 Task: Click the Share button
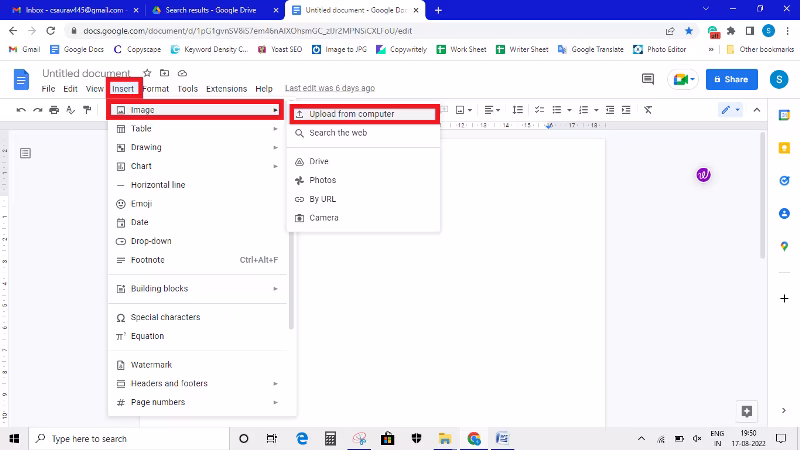731,79
